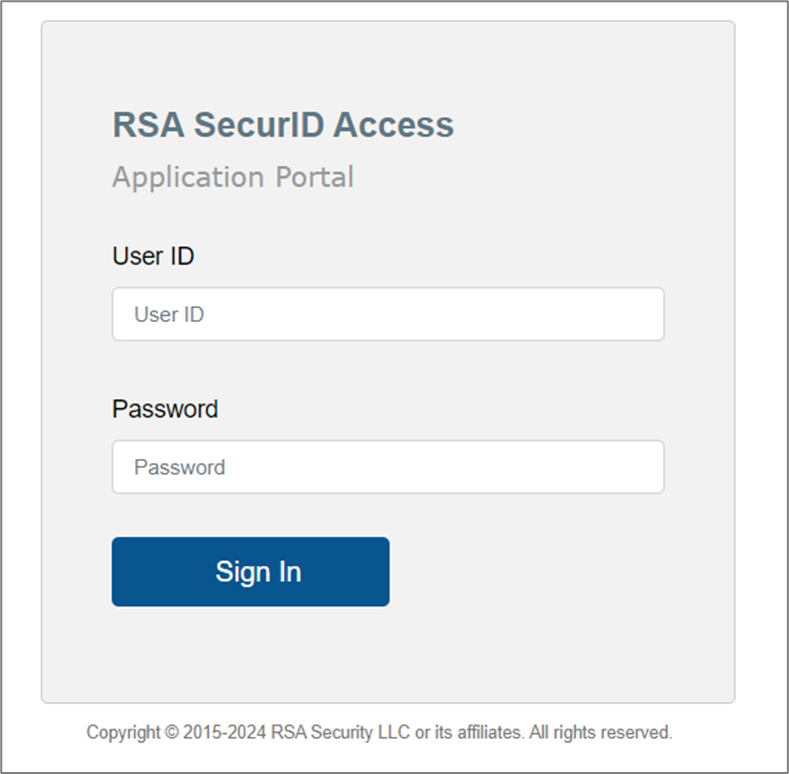Click the "User ID" label above the field
This screenshot has height=774, width=789.
point(153,256)
